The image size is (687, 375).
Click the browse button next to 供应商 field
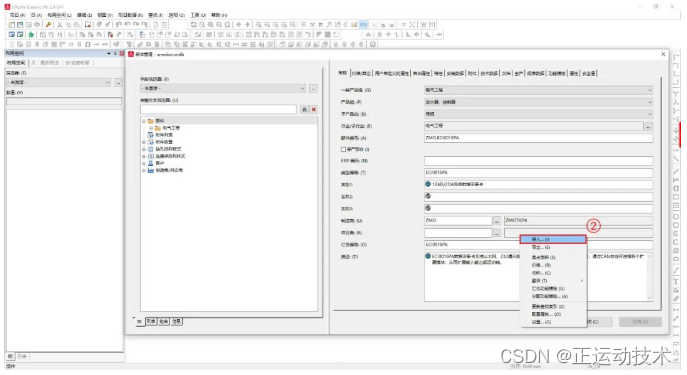(x=496, y=233)
